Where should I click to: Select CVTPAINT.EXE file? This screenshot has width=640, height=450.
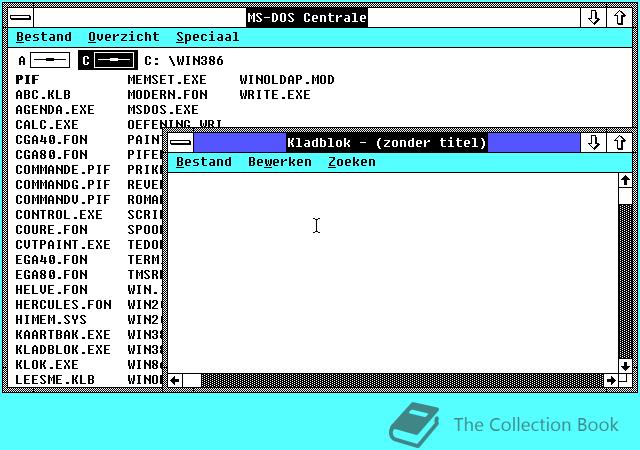pyautogui.click(x=63, y=245)
